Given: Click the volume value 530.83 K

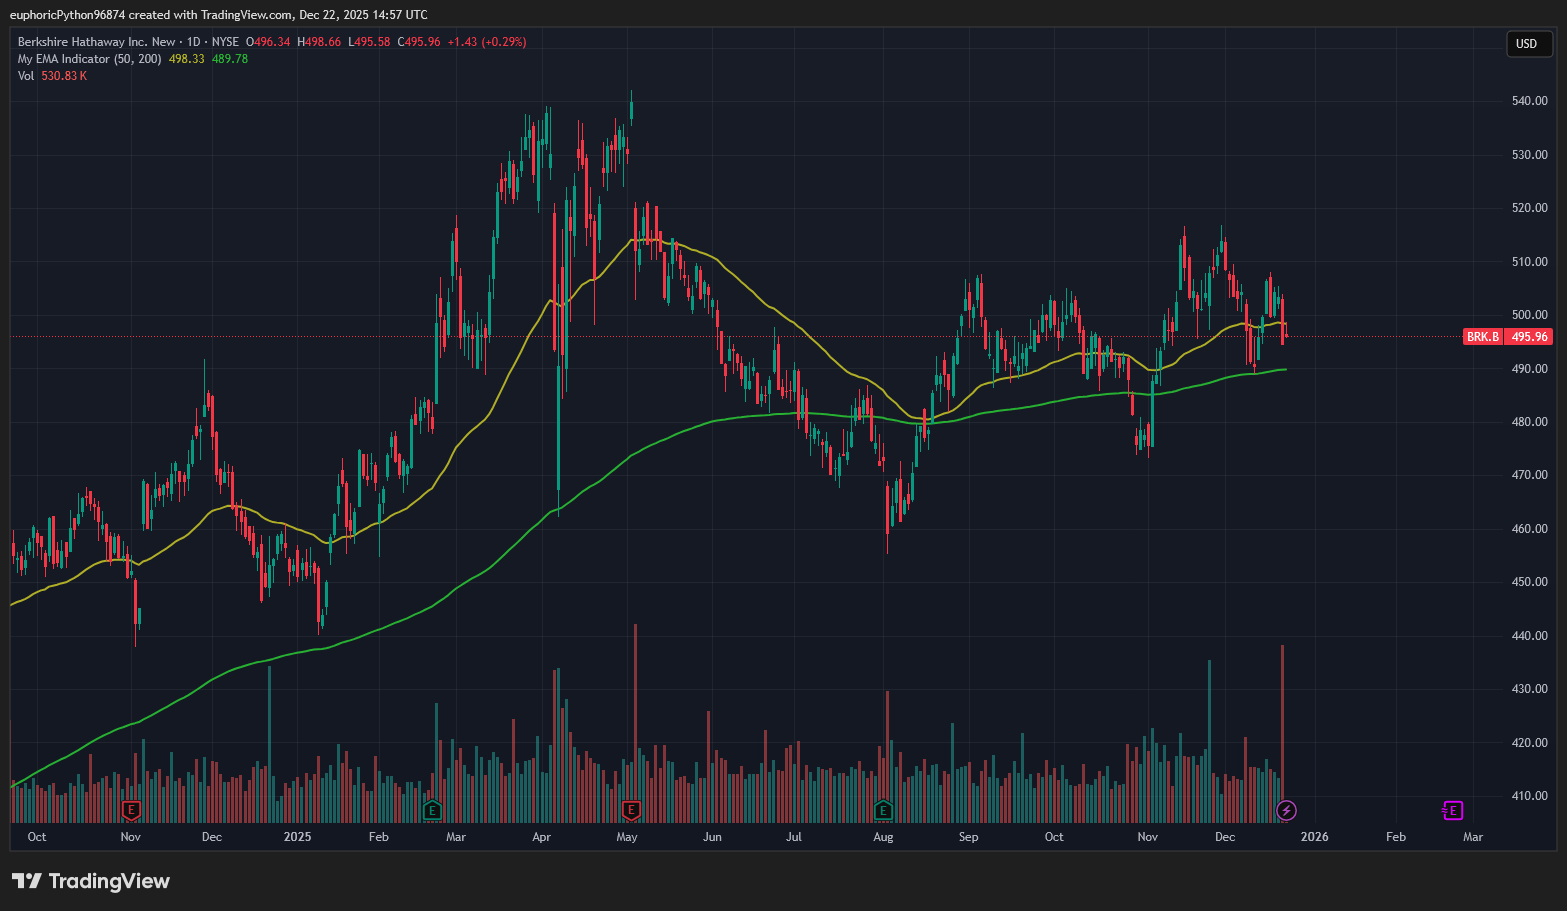Looking at the screenshot, I should click(64, 76).
